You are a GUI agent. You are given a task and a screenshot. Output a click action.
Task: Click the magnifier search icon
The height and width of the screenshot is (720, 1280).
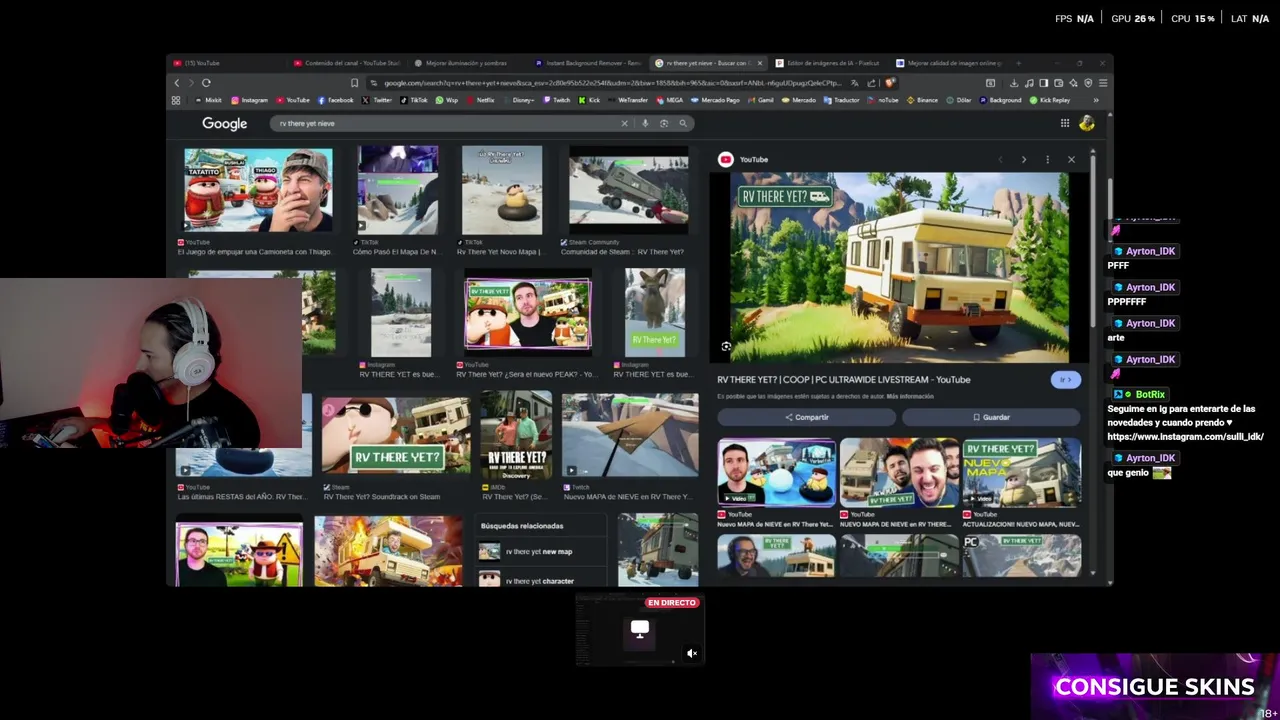683,123
